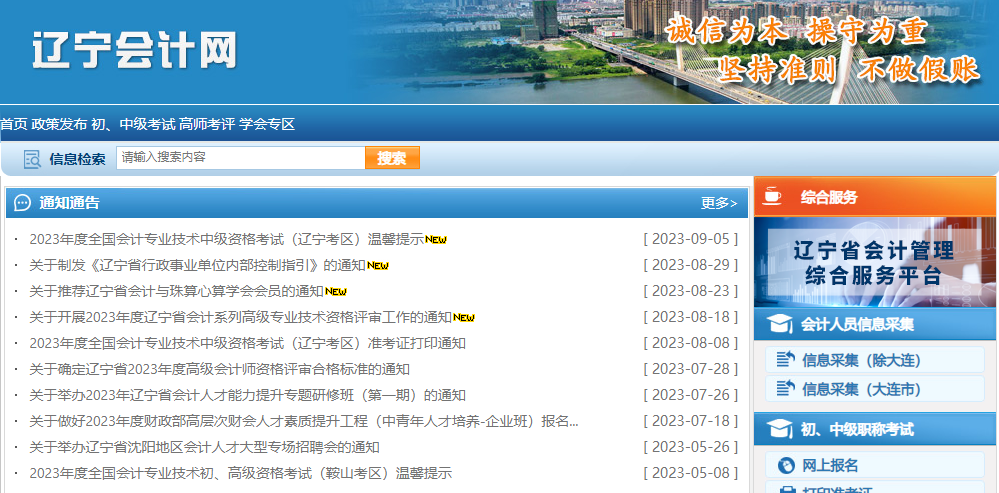This screenshot has height=493, width=999.
Task: Open the 政策发布 navigation item
Action: (59, 124)
